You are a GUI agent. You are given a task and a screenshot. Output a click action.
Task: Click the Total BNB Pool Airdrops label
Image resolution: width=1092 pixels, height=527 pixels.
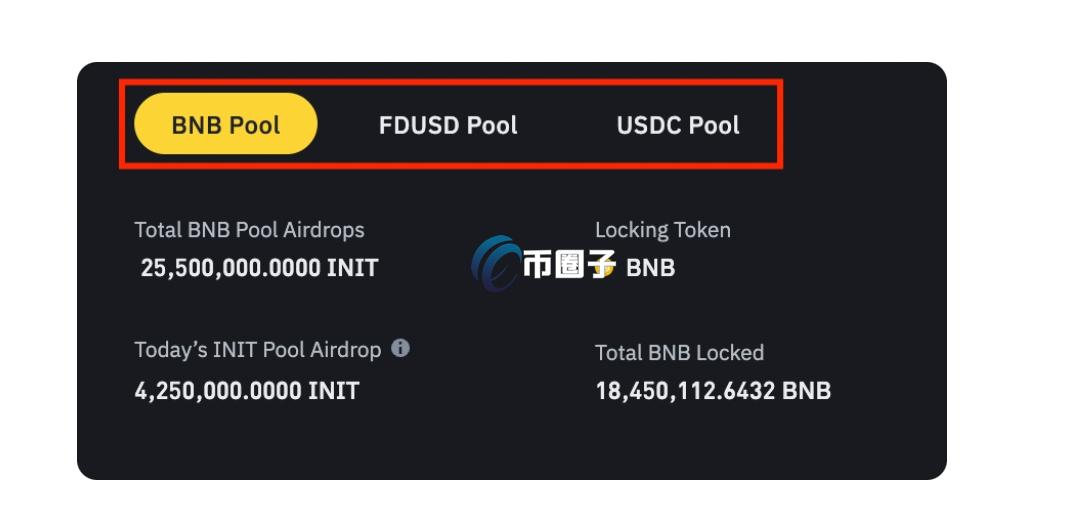click(249, 230)
